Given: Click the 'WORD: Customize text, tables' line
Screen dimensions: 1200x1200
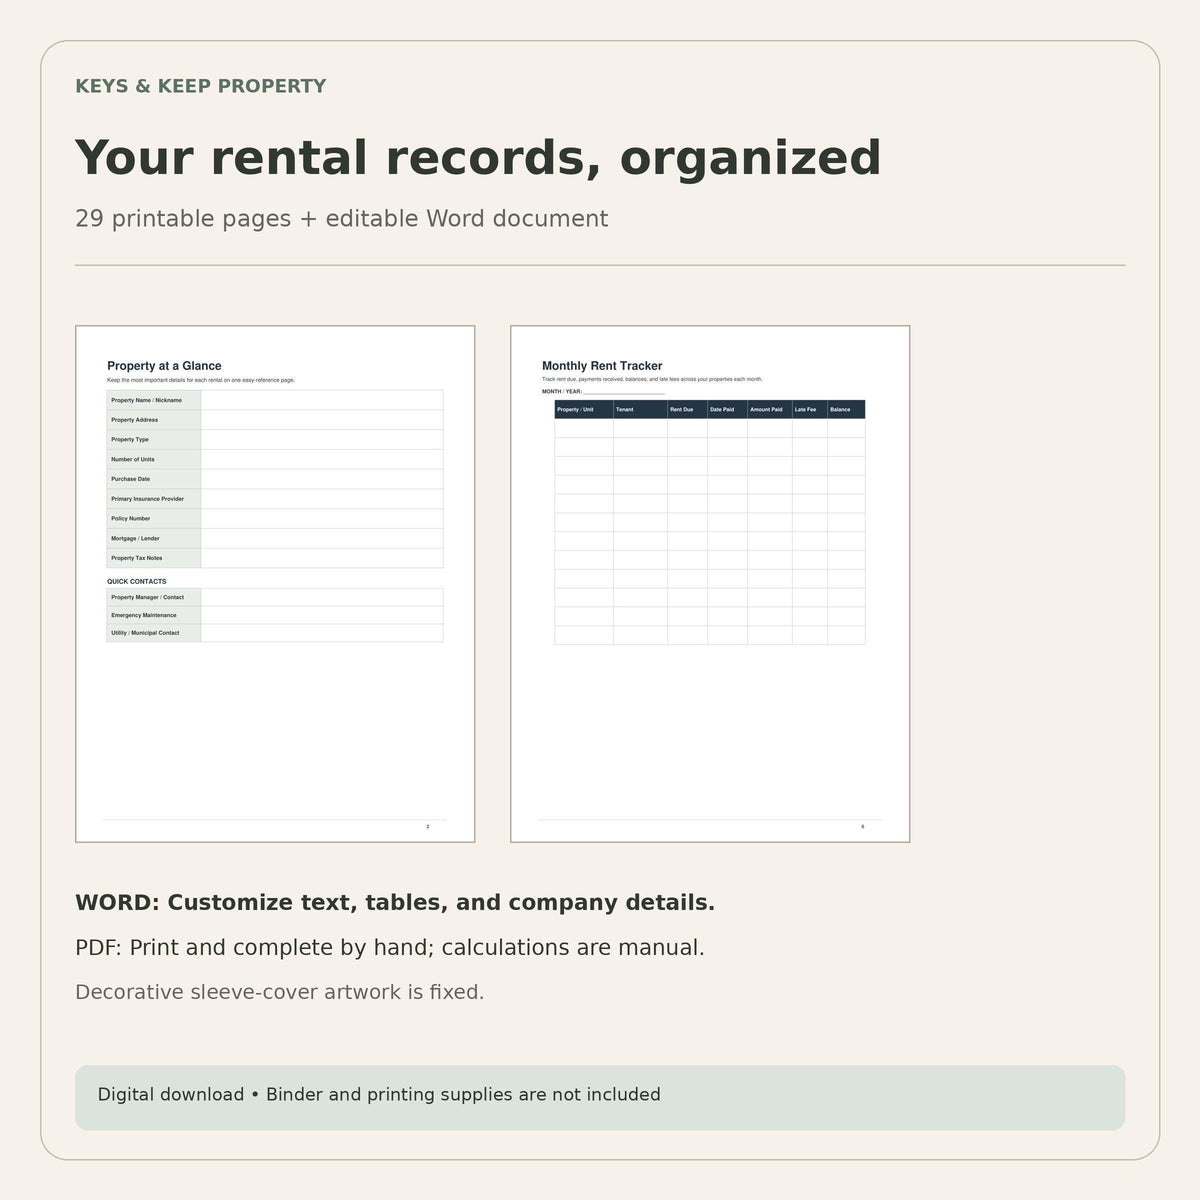Looking at the screenshot, I should 395,903.
